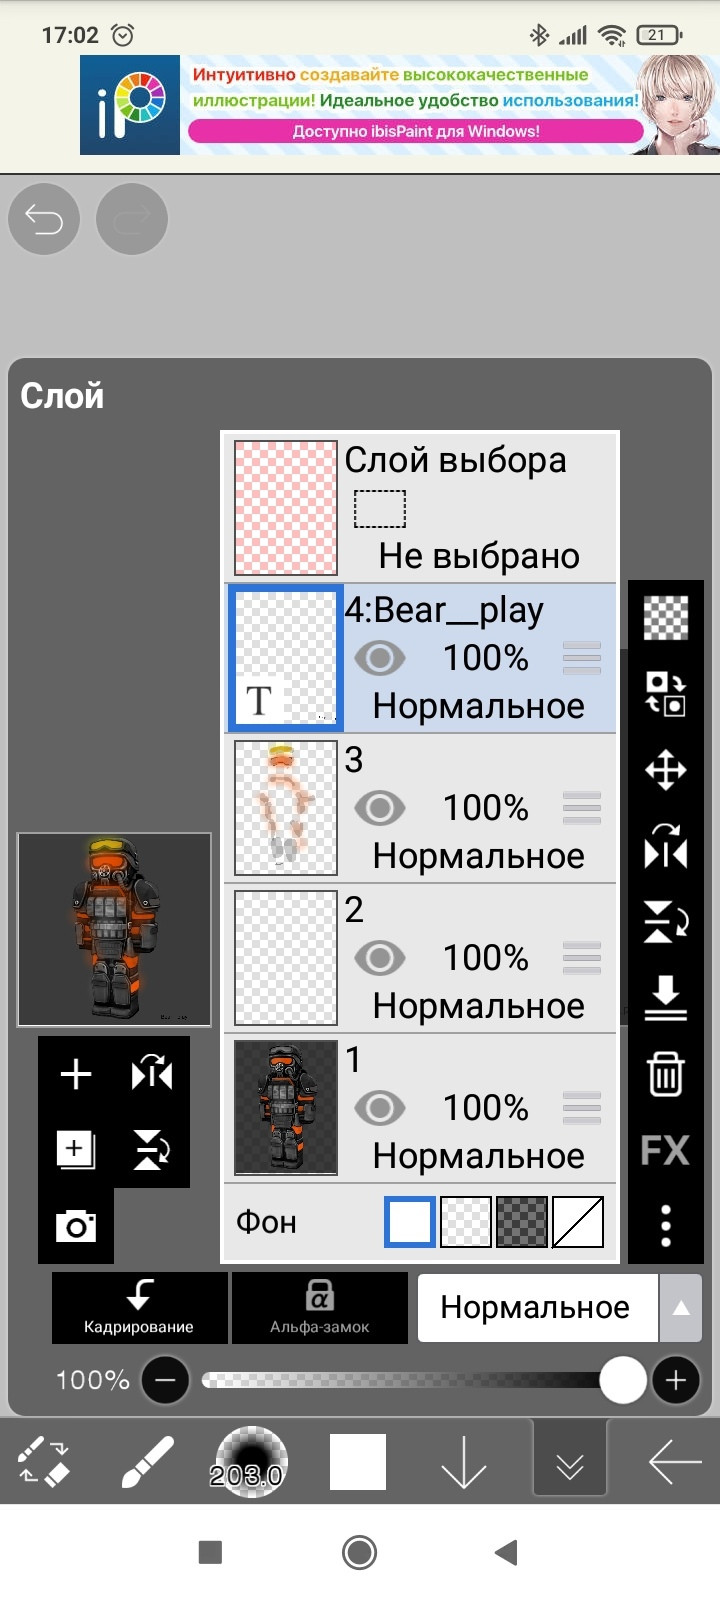Tap the merge layer down icon

(665, 997)
